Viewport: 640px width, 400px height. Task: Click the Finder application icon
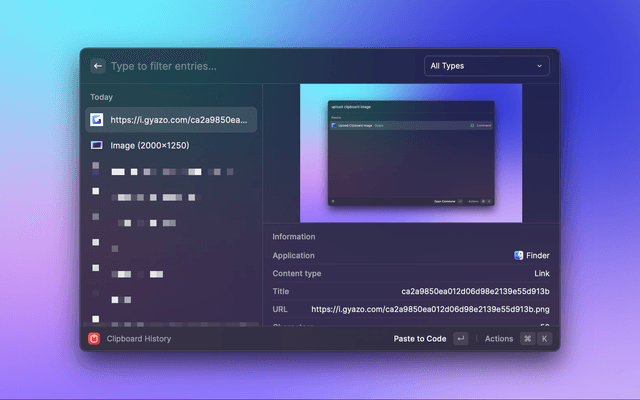pyautogui.click(x=519, y=255)
